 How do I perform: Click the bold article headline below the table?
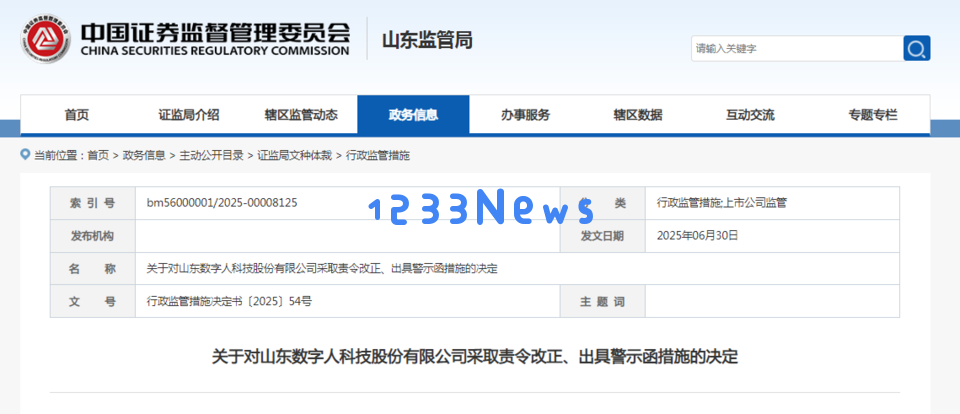[474, 356]
